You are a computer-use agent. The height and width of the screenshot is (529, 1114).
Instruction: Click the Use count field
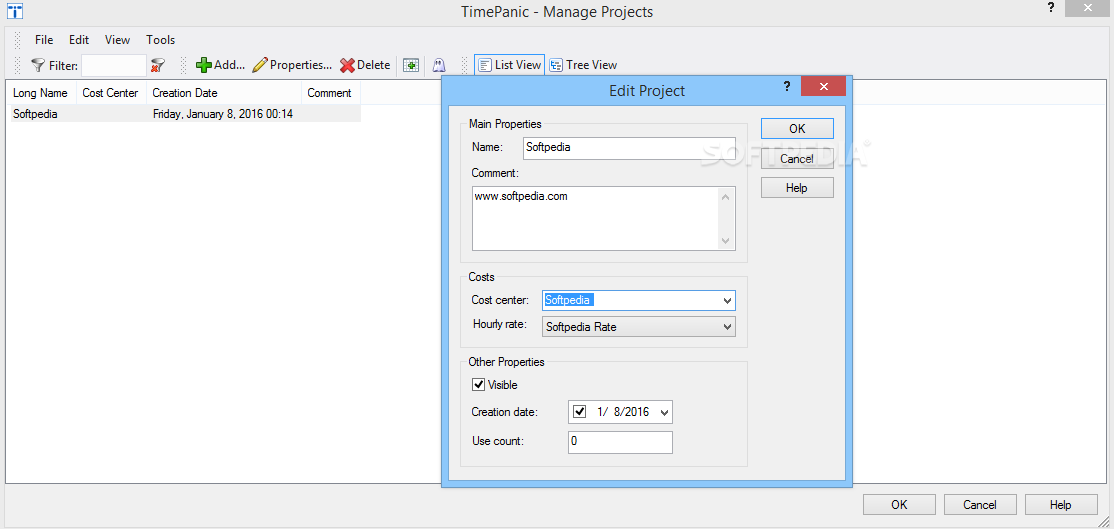coord(620,442)
